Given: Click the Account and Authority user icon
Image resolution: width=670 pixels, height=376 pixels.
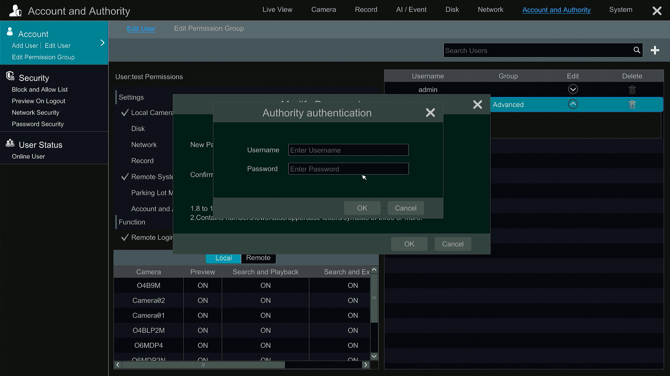Looking at the screenshot, I should pos(15,10).
